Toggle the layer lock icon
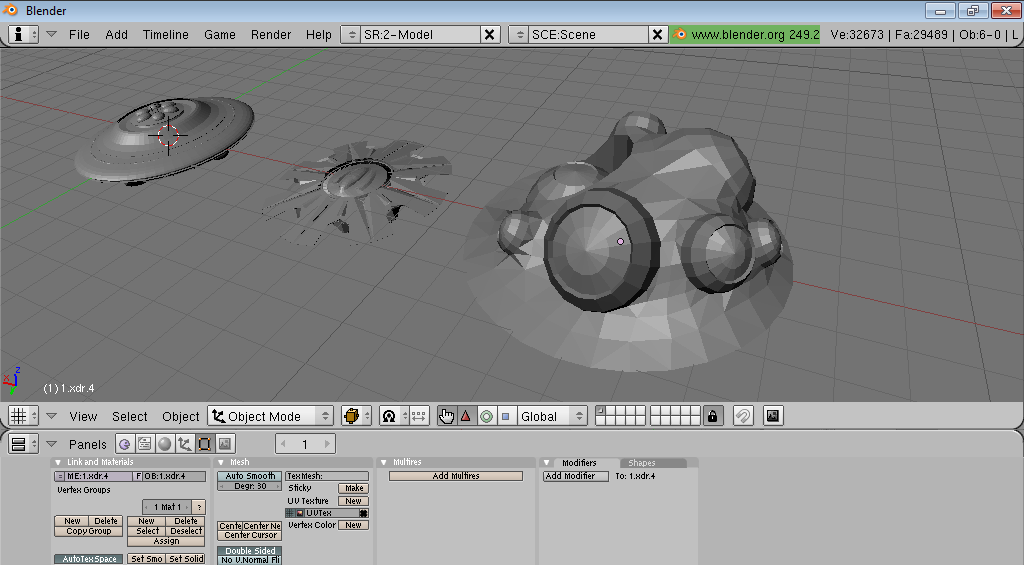 pyautogui.click(x=712, y=416)
